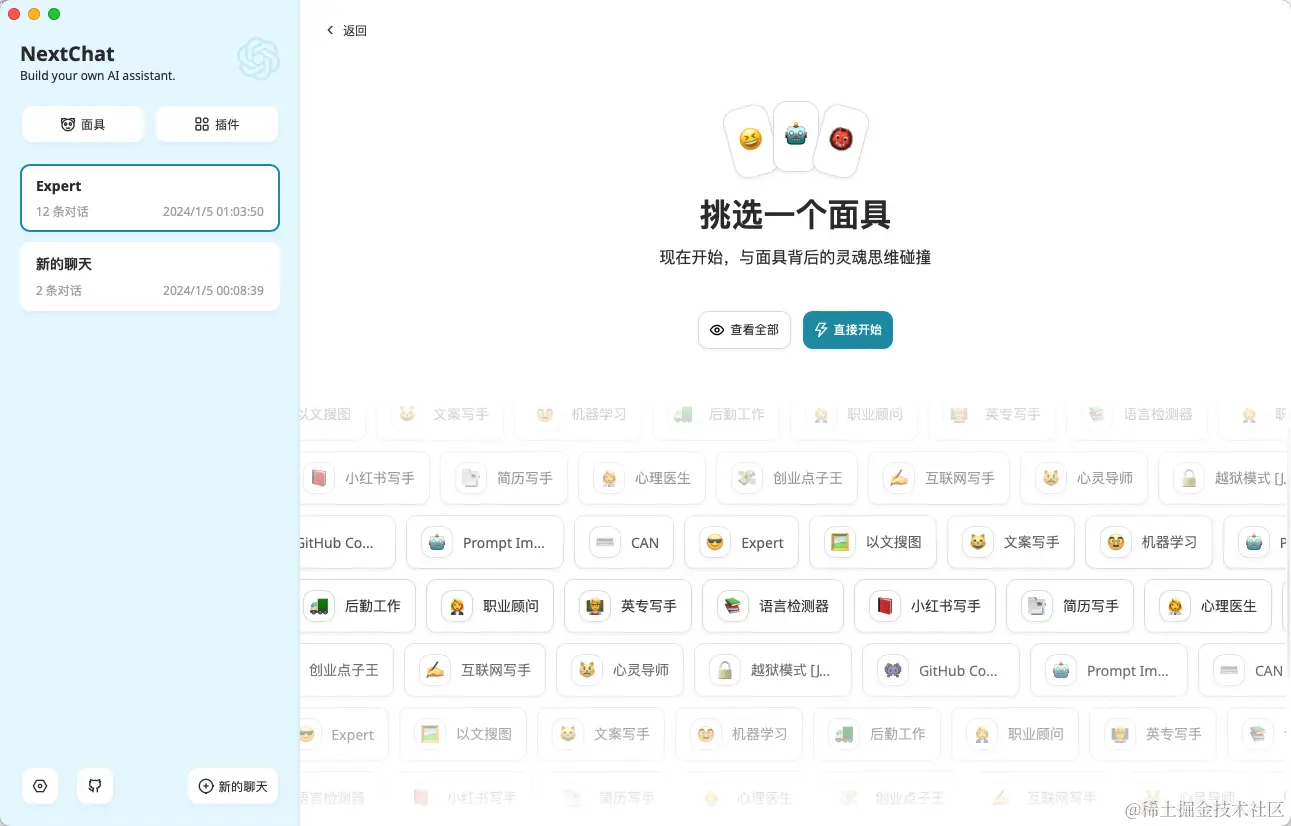Screen dimensions: 1291x826
Task: Click 直接开始 to start directly
Action: click(848, 330)
